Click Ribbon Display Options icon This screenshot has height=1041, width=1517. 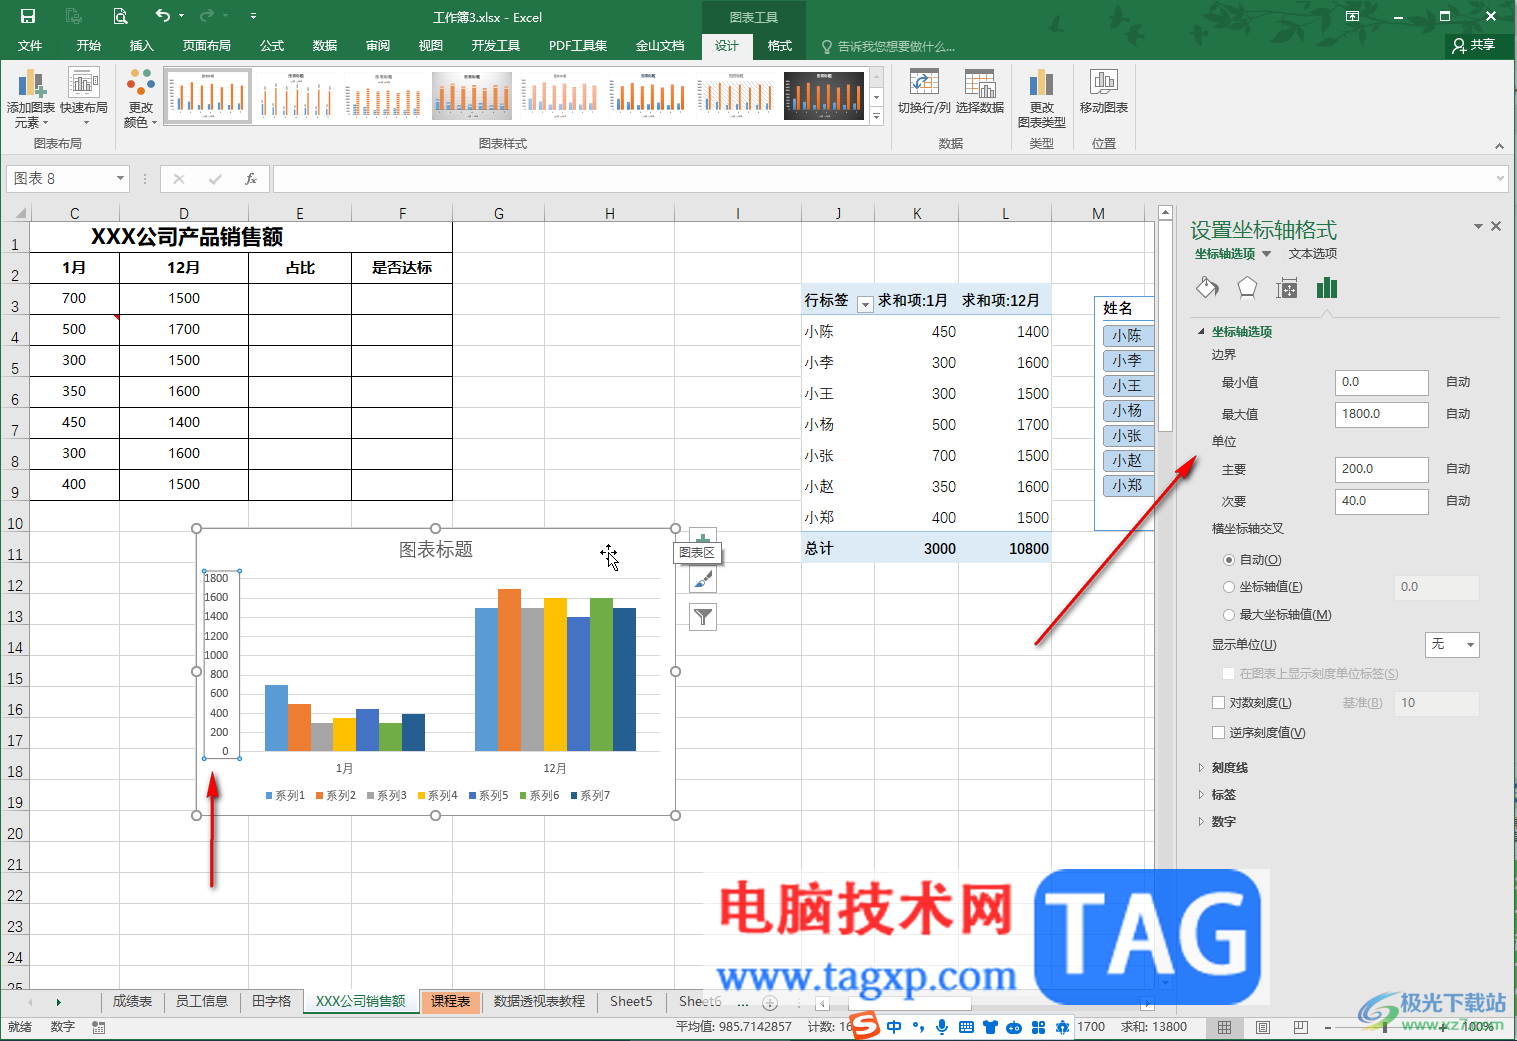[x=1352, y=16]
